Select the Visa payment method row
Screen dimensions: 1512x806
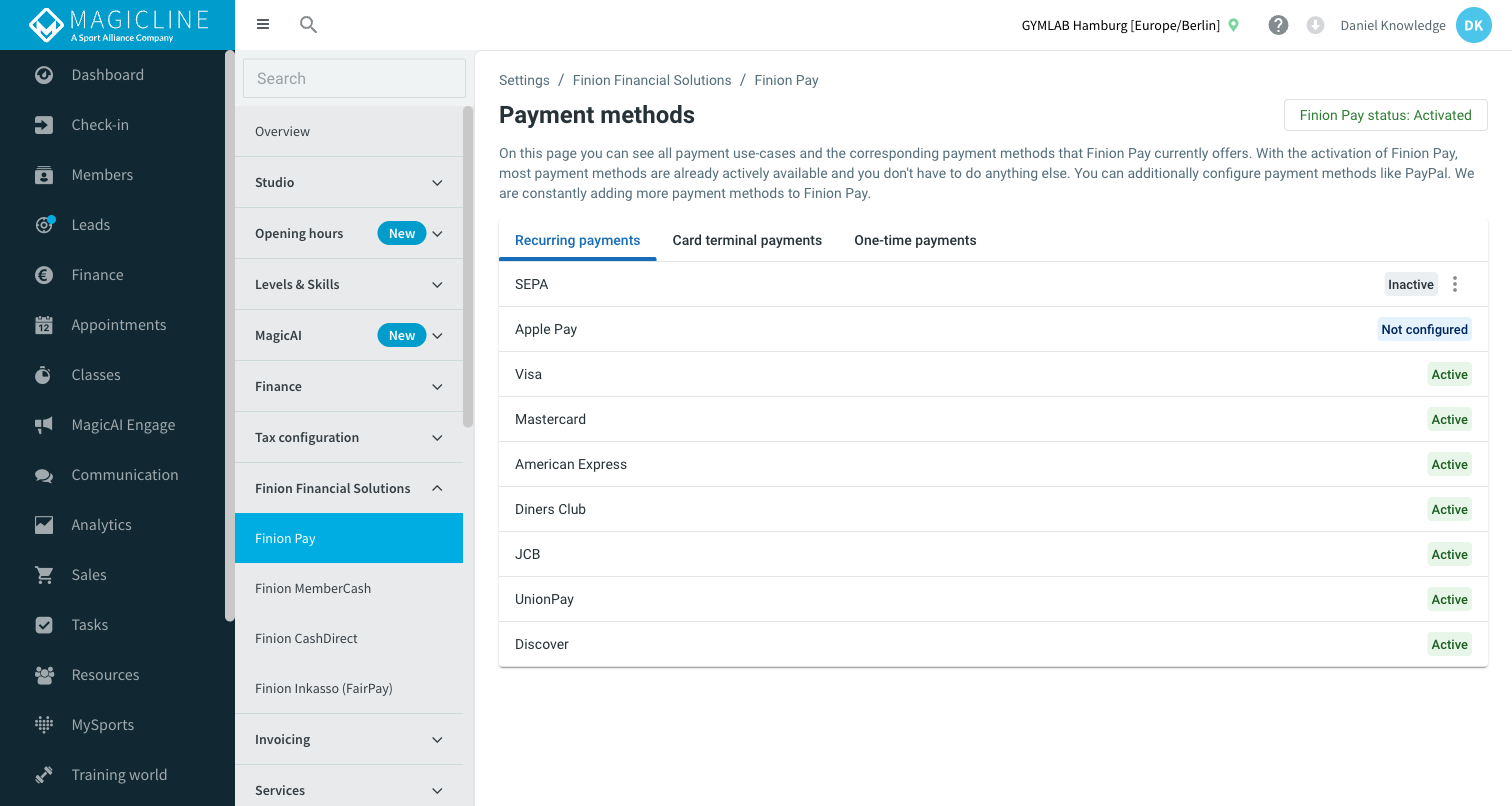pos(993,374)
